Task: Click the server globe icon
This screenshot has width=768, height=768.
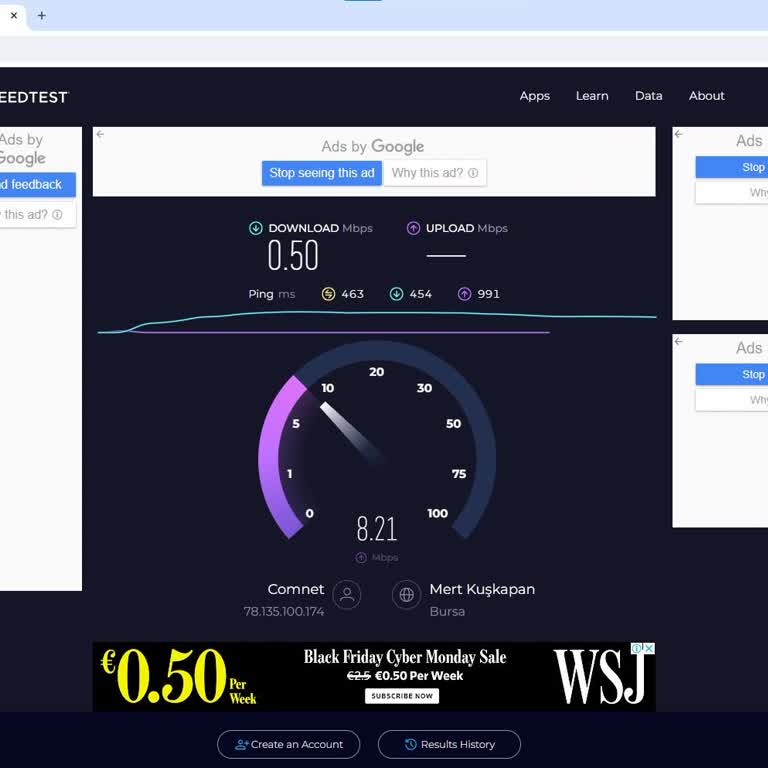Action: coord(407,595)
